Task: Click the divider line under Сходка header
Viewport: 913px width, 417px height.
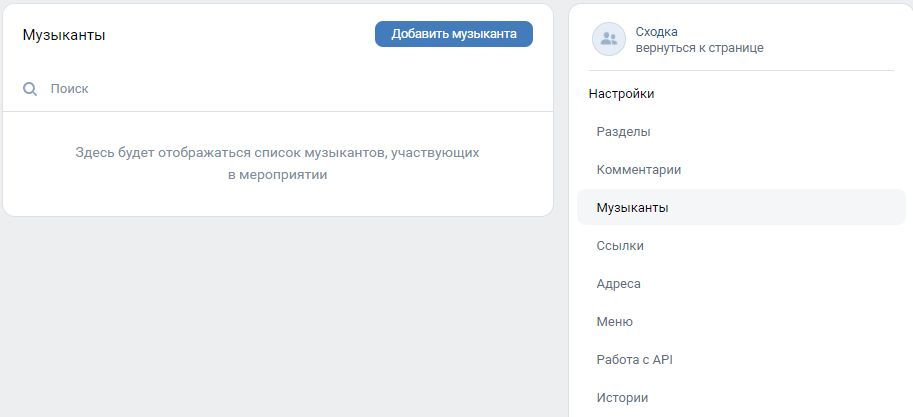Action: [741, 70]
